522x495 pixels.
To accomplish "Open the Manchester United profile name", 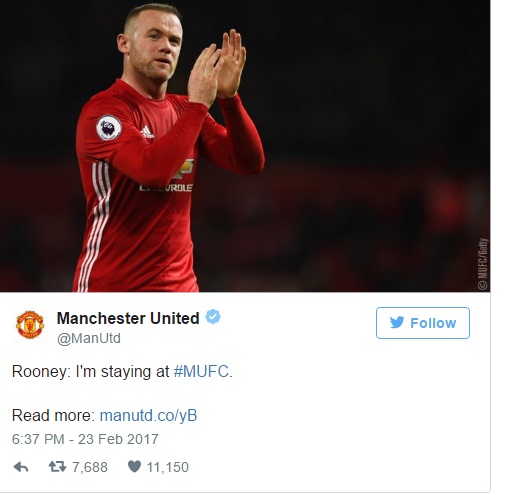I will click(x=128, y=318).
